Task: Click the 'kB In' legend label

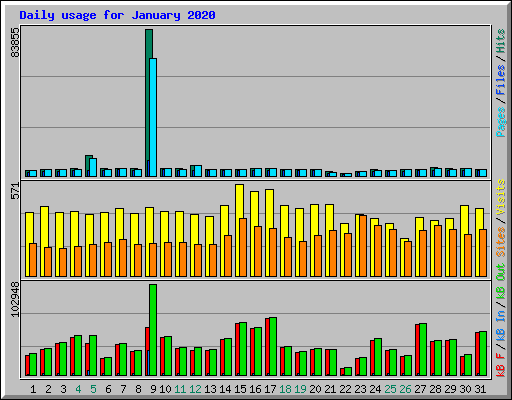Action: pos(500,326)
